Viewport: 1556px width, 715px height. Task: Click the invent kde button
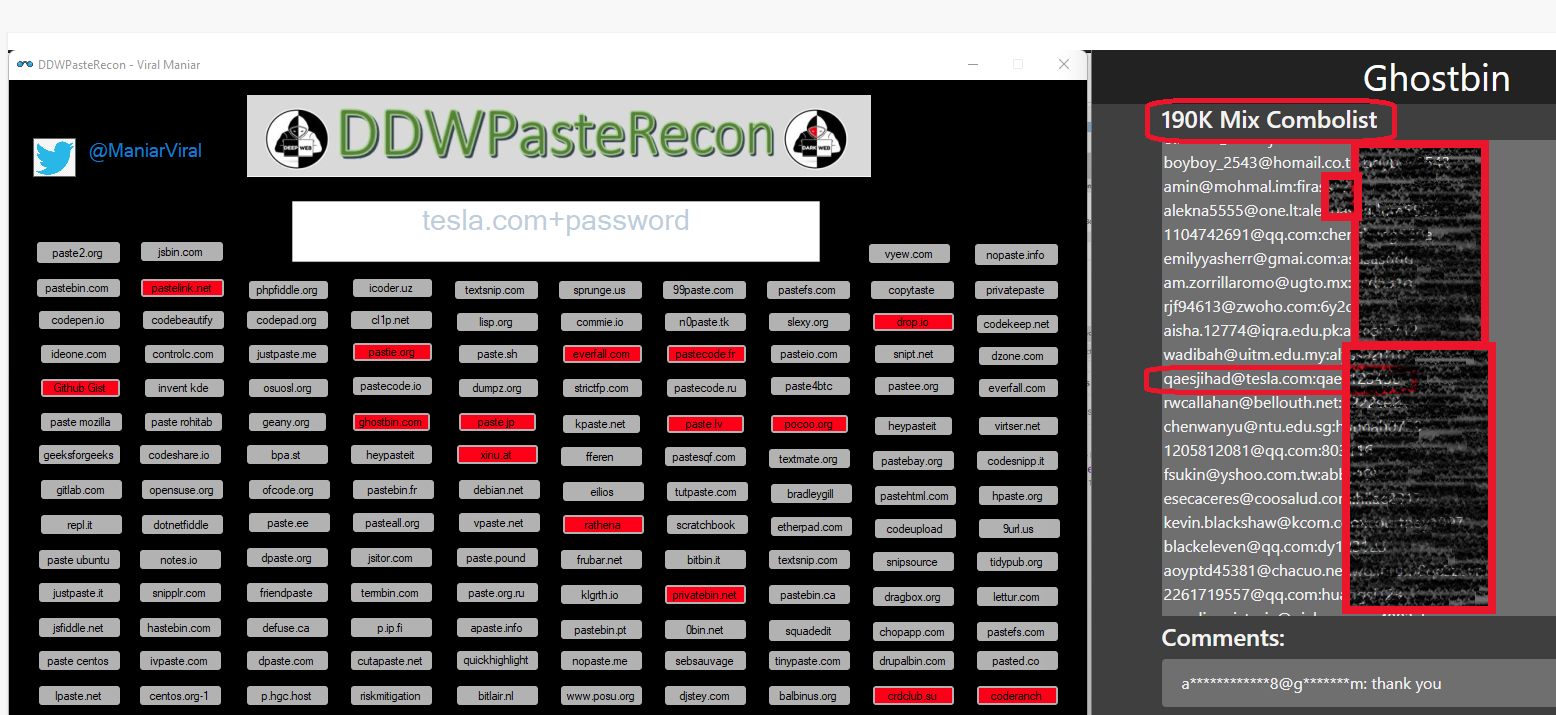[x=183, y=388]
